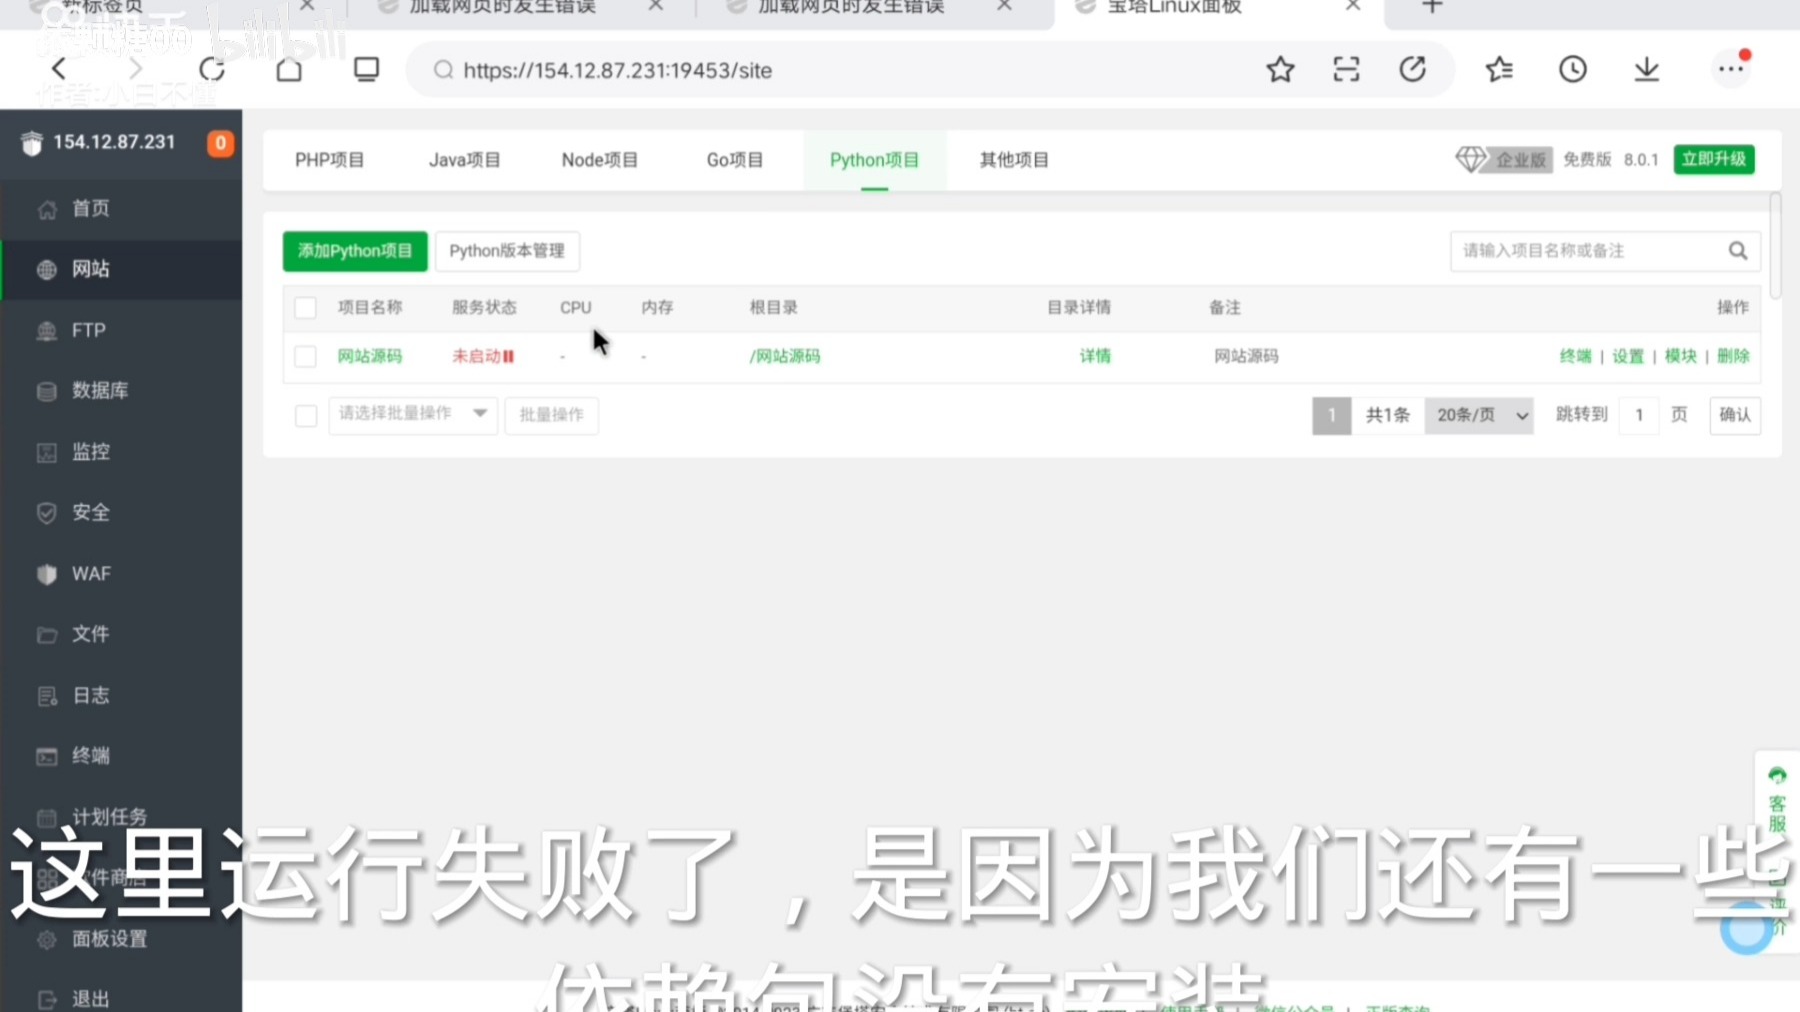Viewport: 1800px width, 1012px height.
Task: Open the scan icon in the address bar
Action: point(1346,69)
